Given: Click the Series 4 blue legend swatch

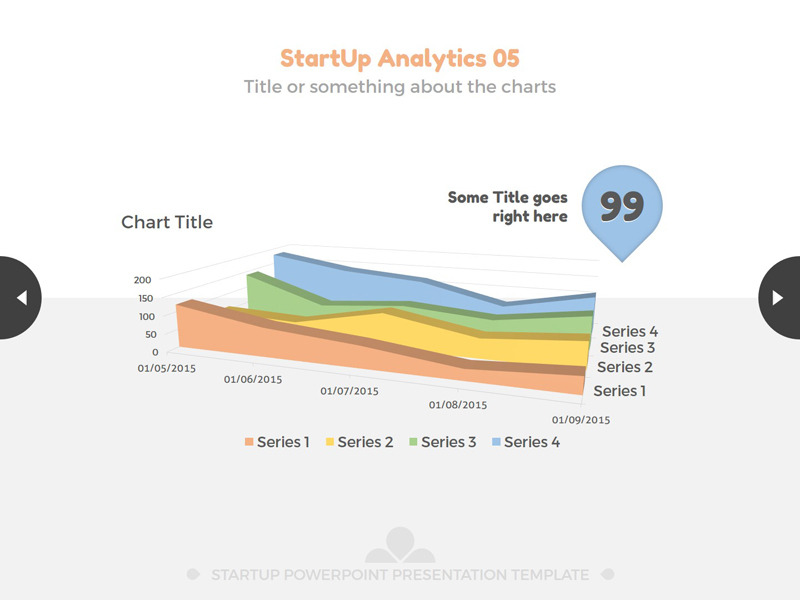Looking at the screenshot, I should 494,442.
